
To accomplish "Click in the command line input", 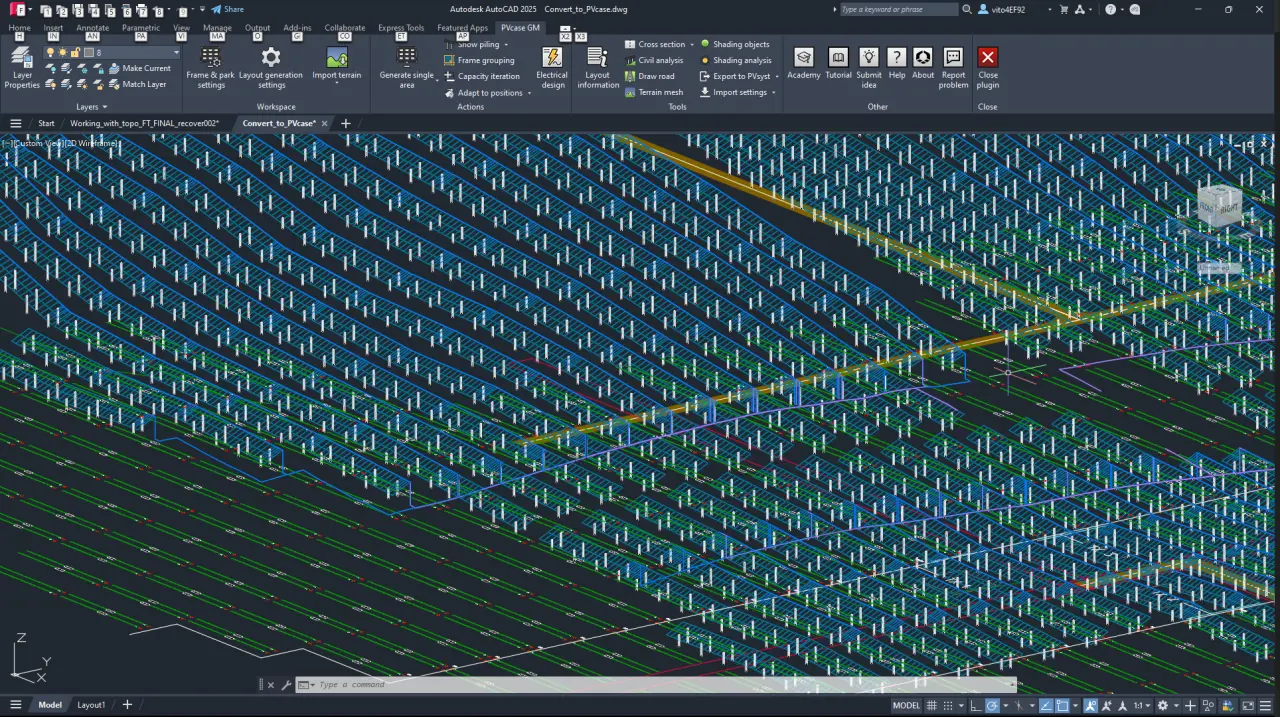I will (660, 684).
